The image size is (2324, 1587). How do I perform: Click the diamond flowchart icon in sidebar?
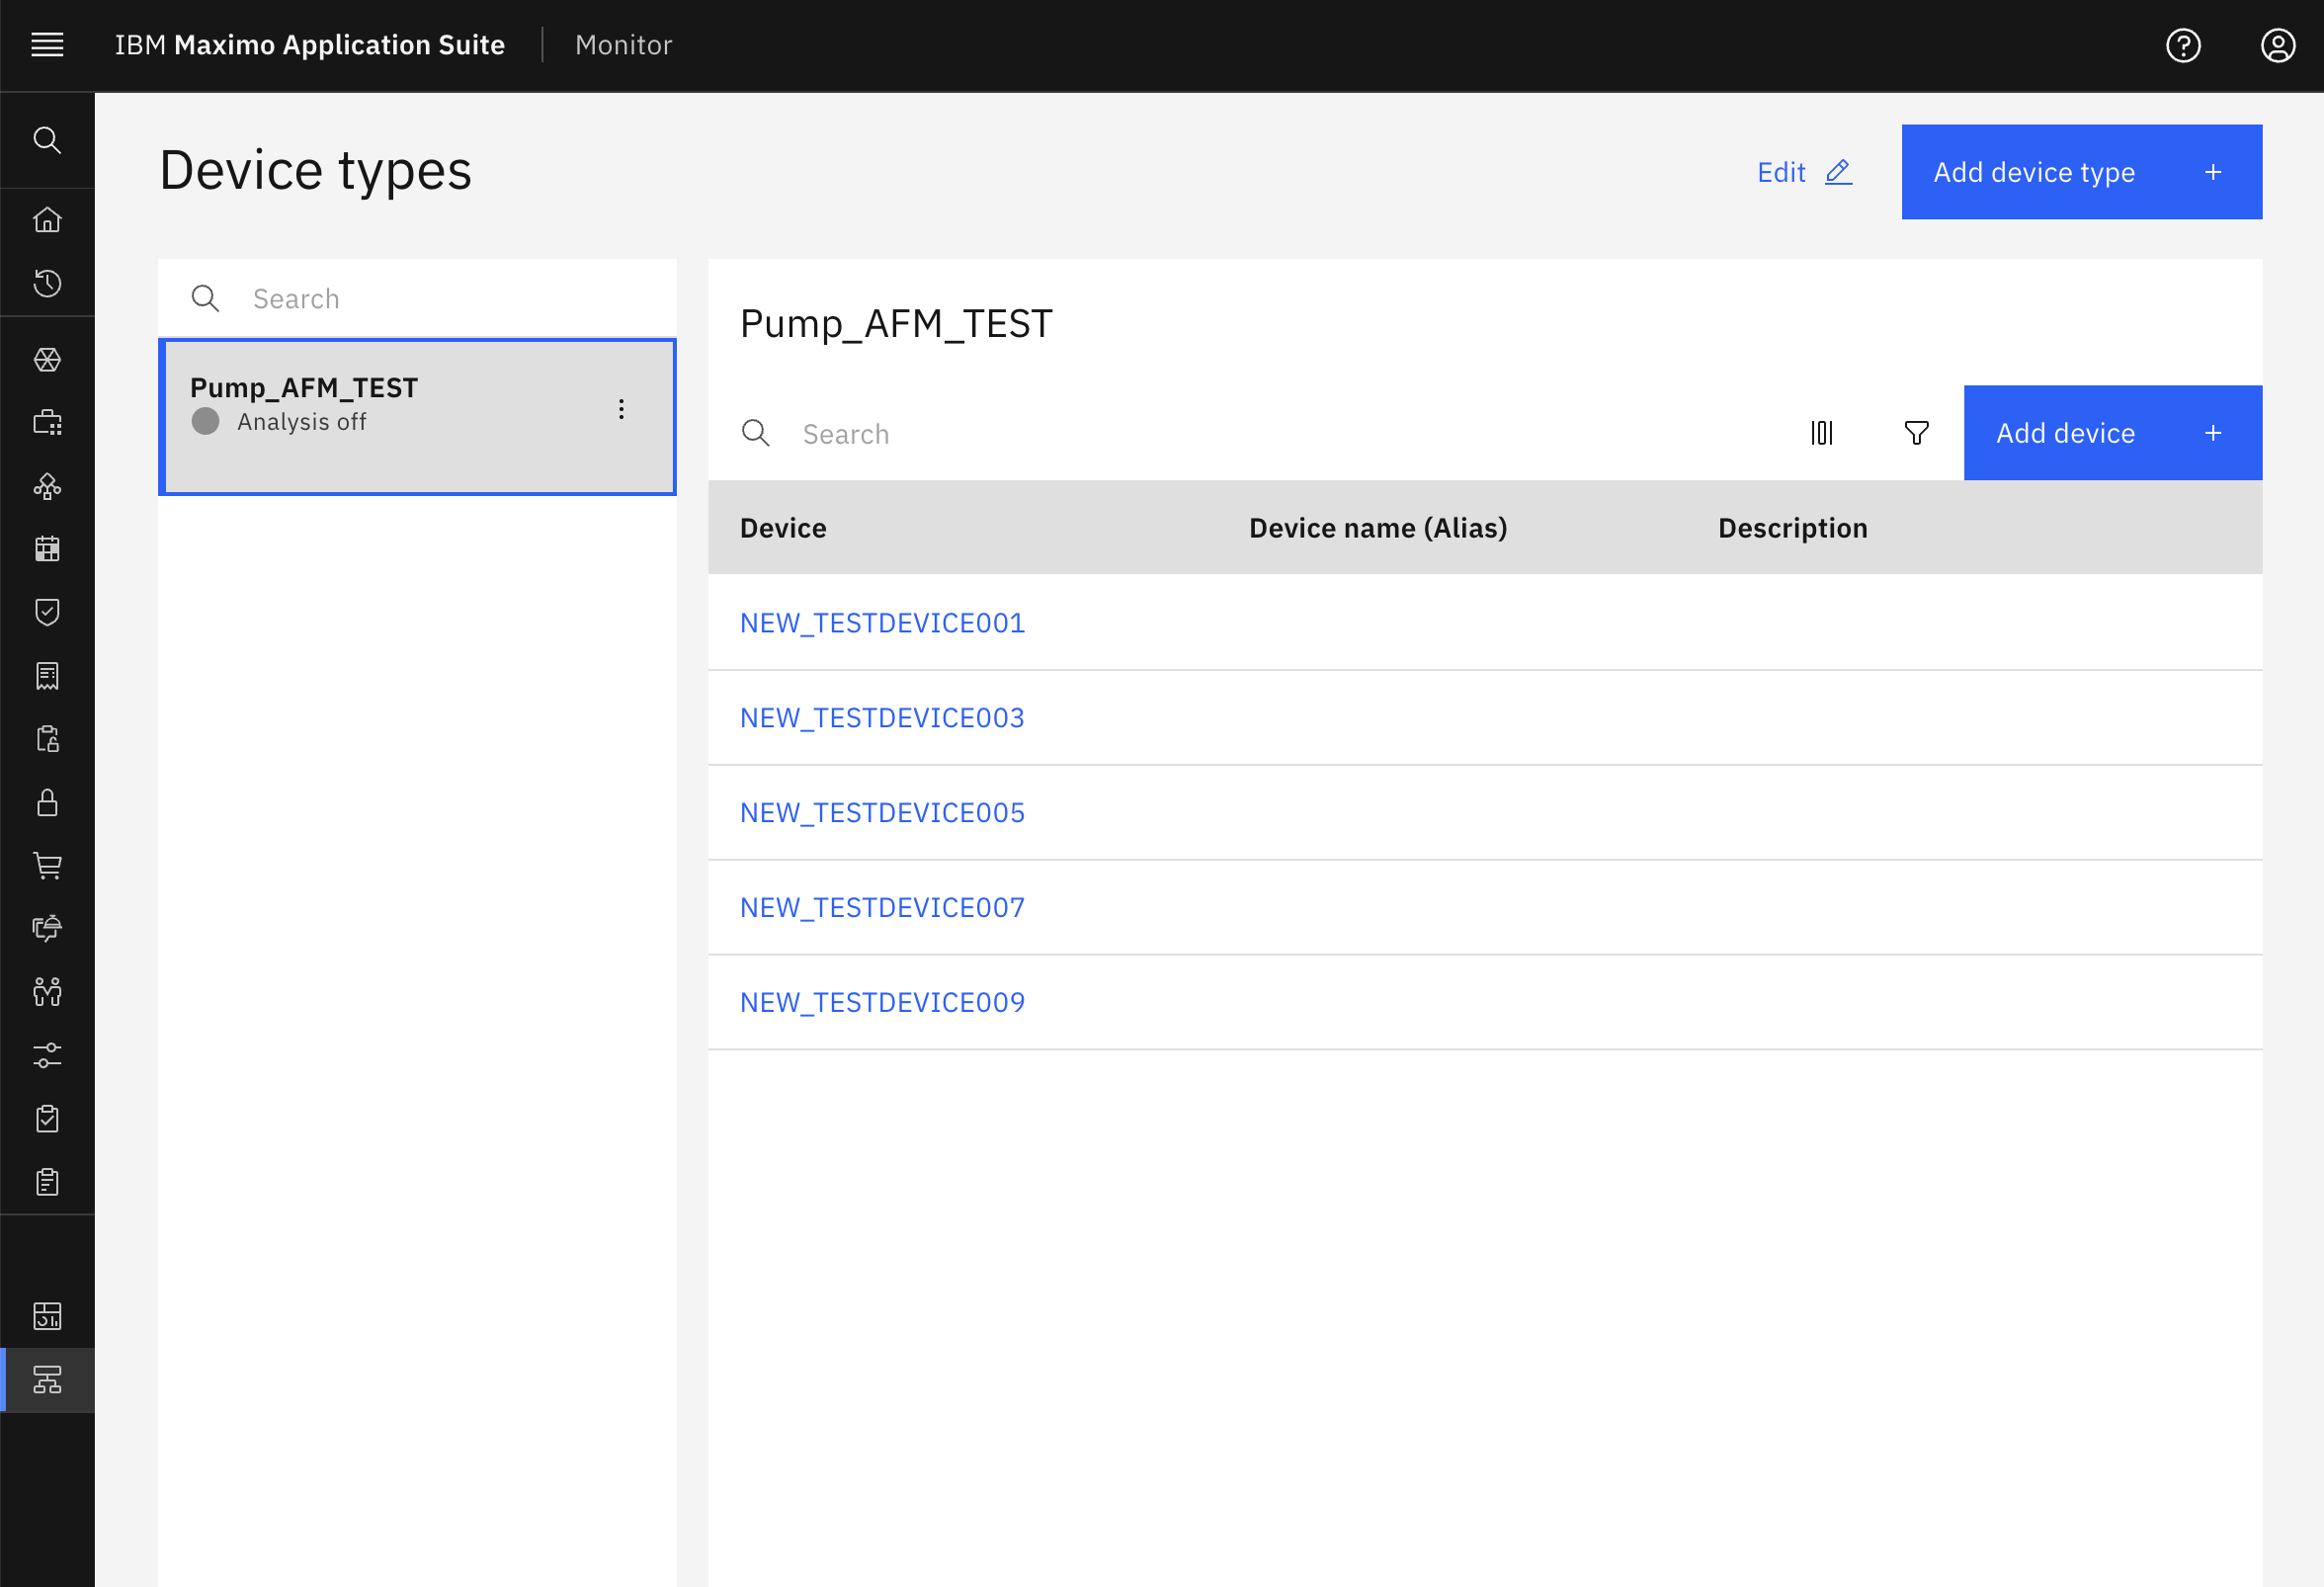tap(47, 486)
